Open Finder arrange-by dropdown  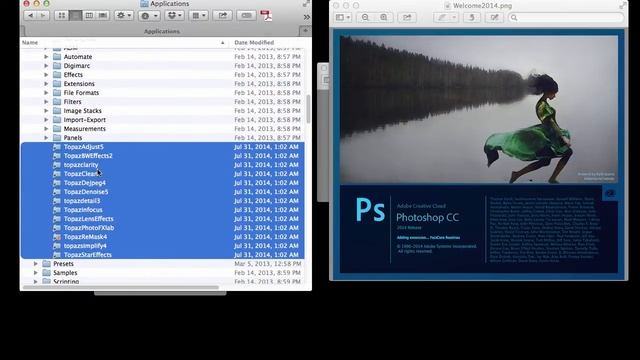[199, 16]
